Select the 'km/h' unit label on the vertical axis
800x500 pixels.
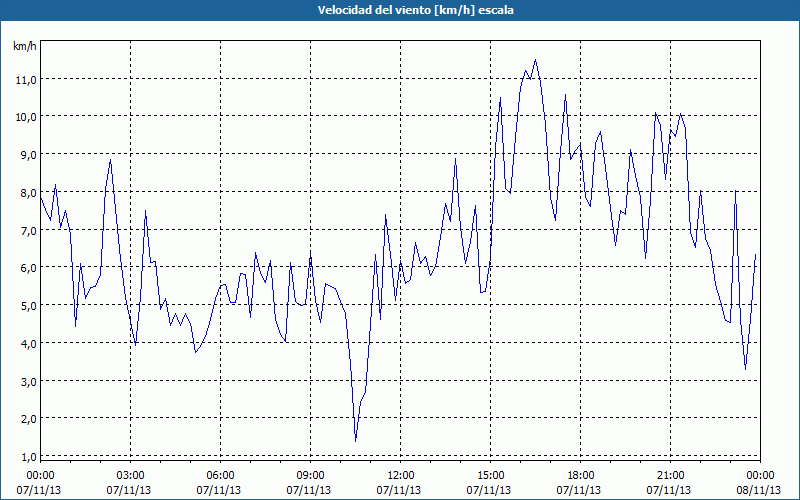(x=24, y=46)
